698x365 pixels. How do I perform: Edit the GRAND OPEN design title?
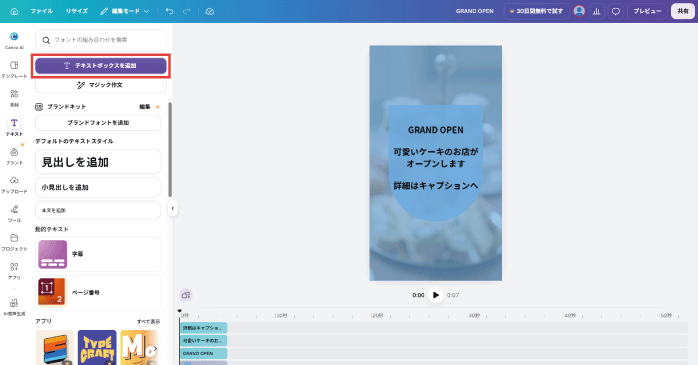click(x=475, y=11)
